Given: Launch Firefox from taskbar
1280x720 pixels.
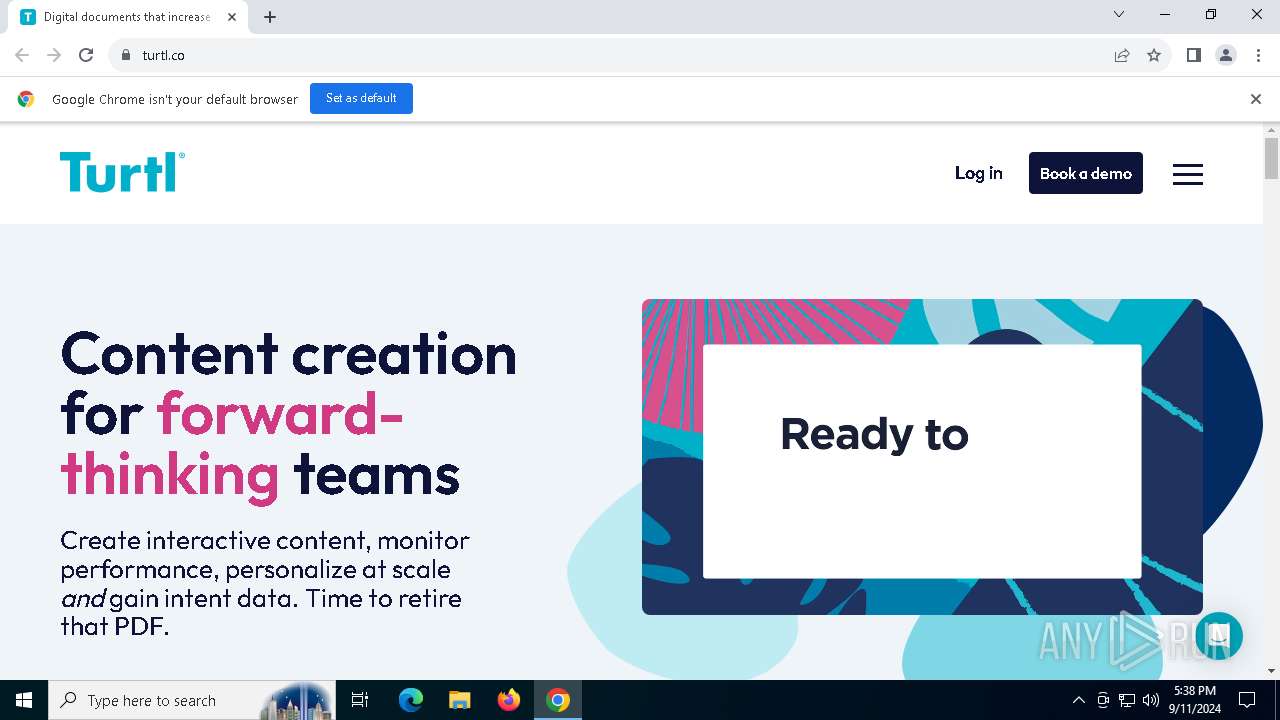Looking at the screenshot, I should click(x=509, y=700).
